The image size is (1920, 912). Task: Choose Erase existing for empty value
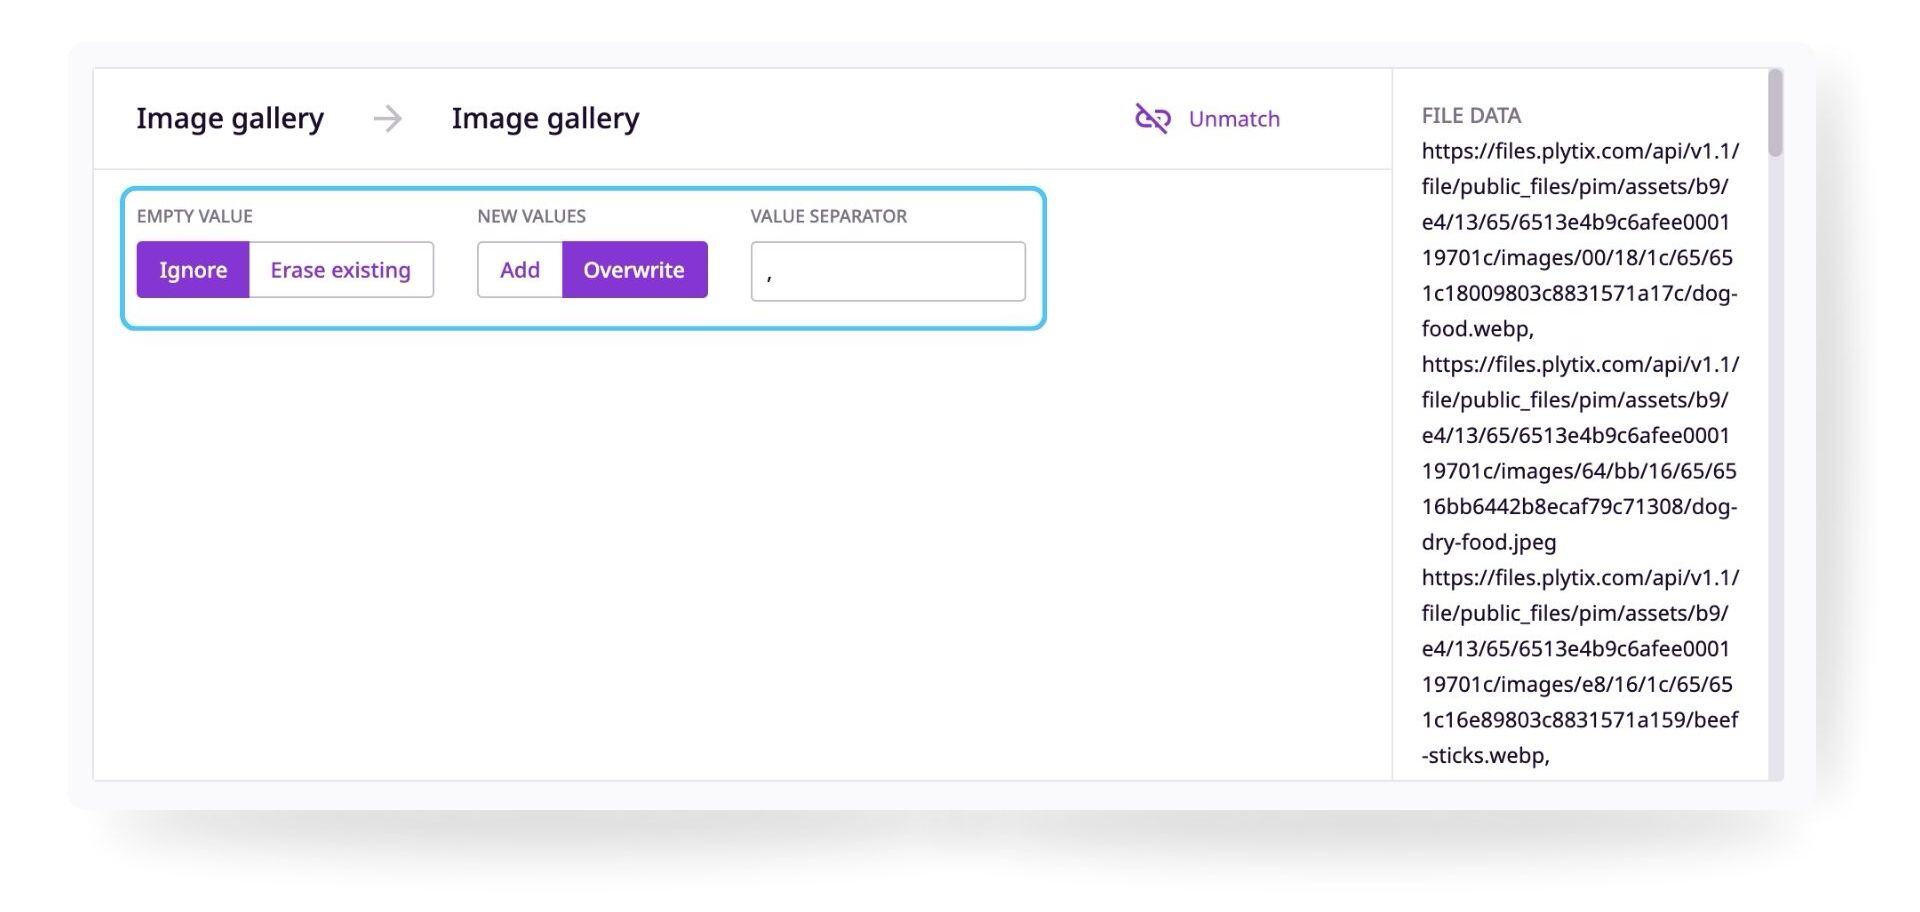(341, 270)
